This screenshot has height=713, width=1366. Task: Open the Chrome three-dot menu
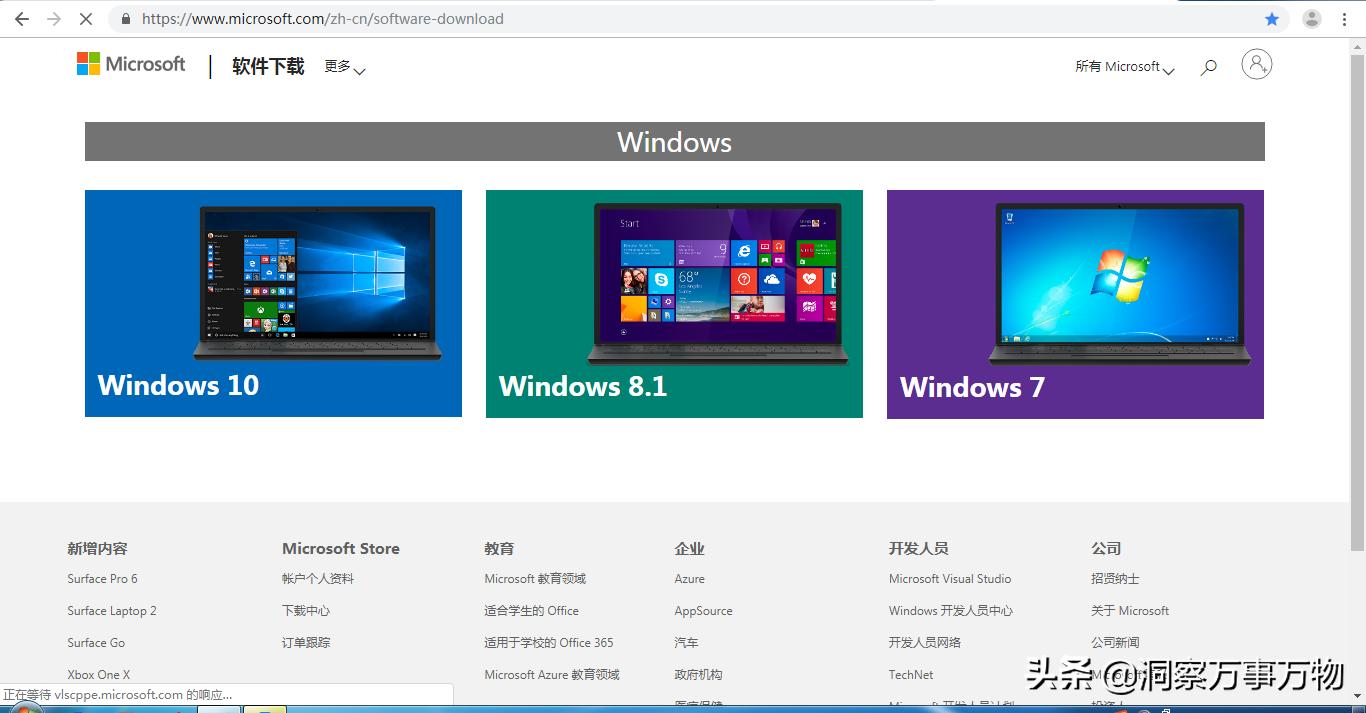coord(1343,18)
